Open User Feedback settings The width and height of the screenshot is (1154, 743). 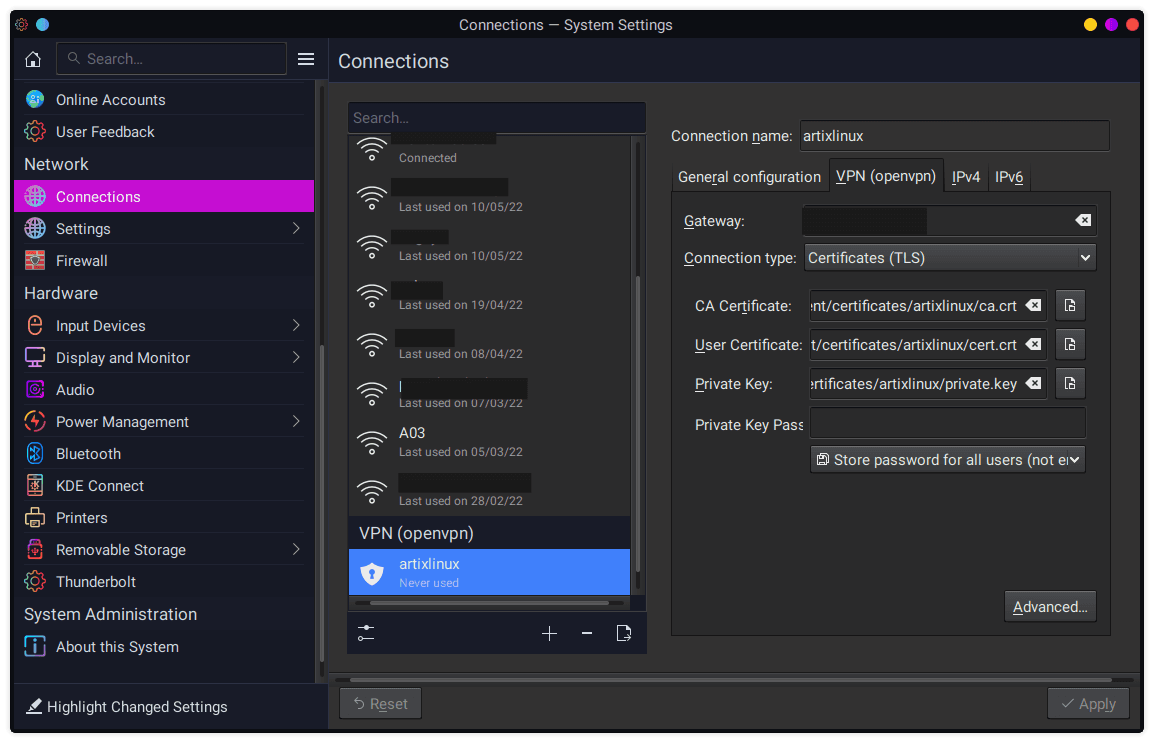[x=165, y=132]
